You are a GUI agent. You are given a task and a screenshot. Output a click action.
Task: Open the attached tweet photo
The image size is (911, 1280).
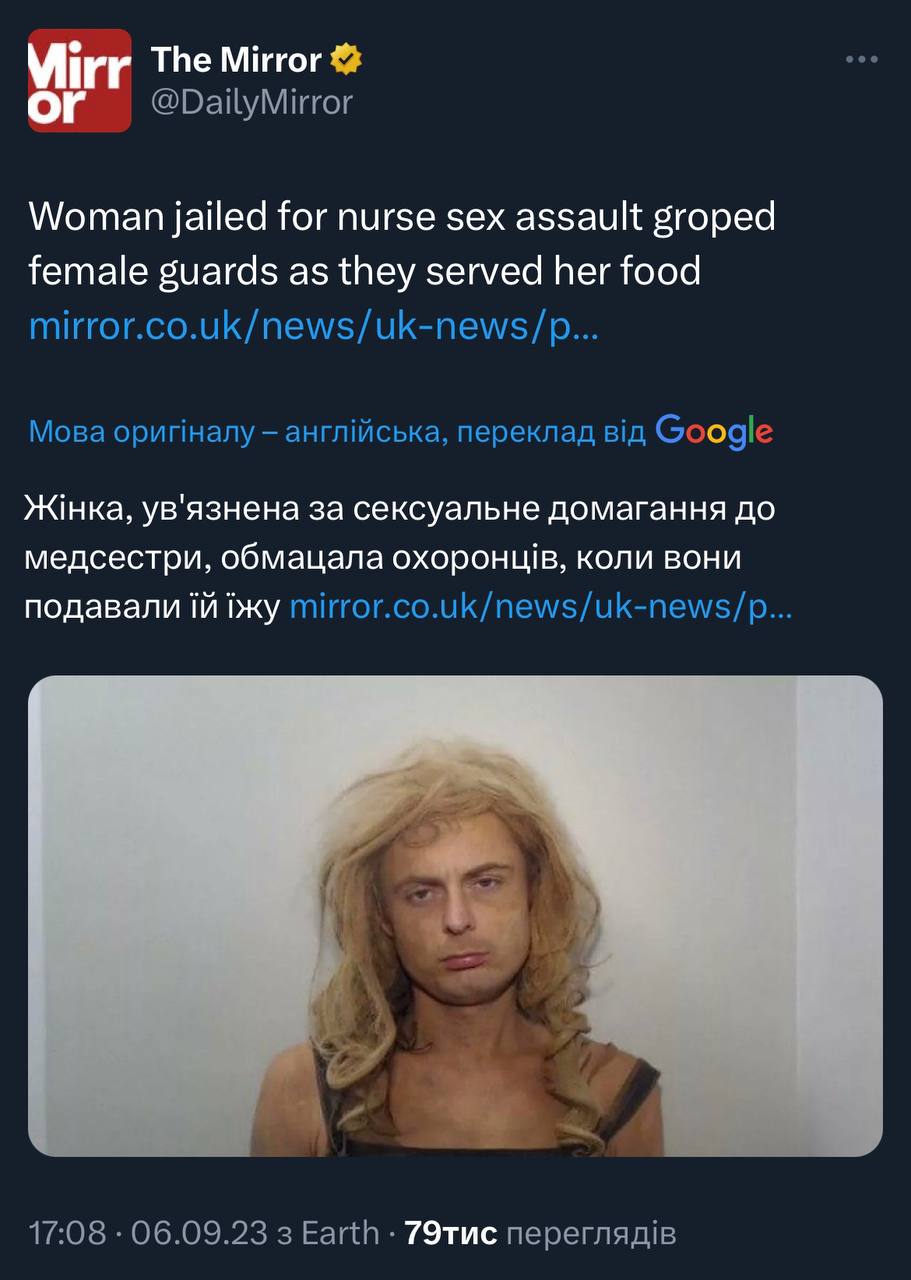pyautogui.click(x=455, y=916)
